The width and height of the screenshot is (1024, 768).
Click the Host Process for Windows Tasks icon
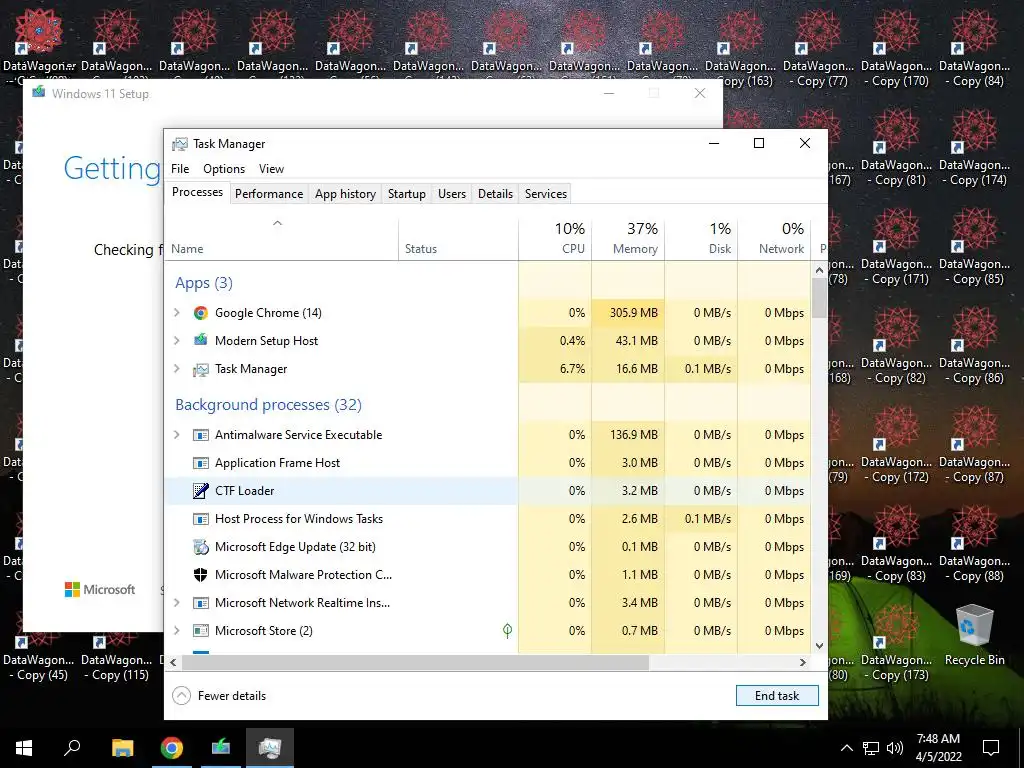pyautogui.click(x=200, y=519)
